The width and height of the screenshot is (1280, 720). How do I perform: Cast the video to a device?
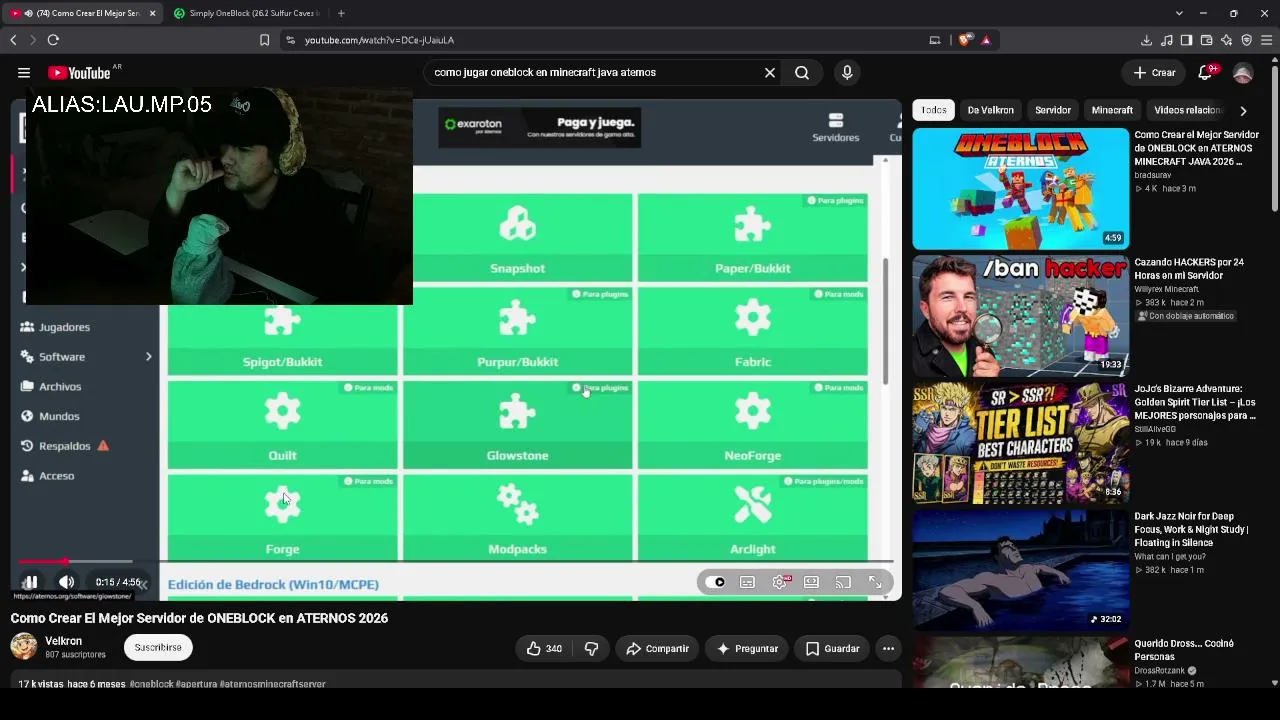tap(843, 582)
